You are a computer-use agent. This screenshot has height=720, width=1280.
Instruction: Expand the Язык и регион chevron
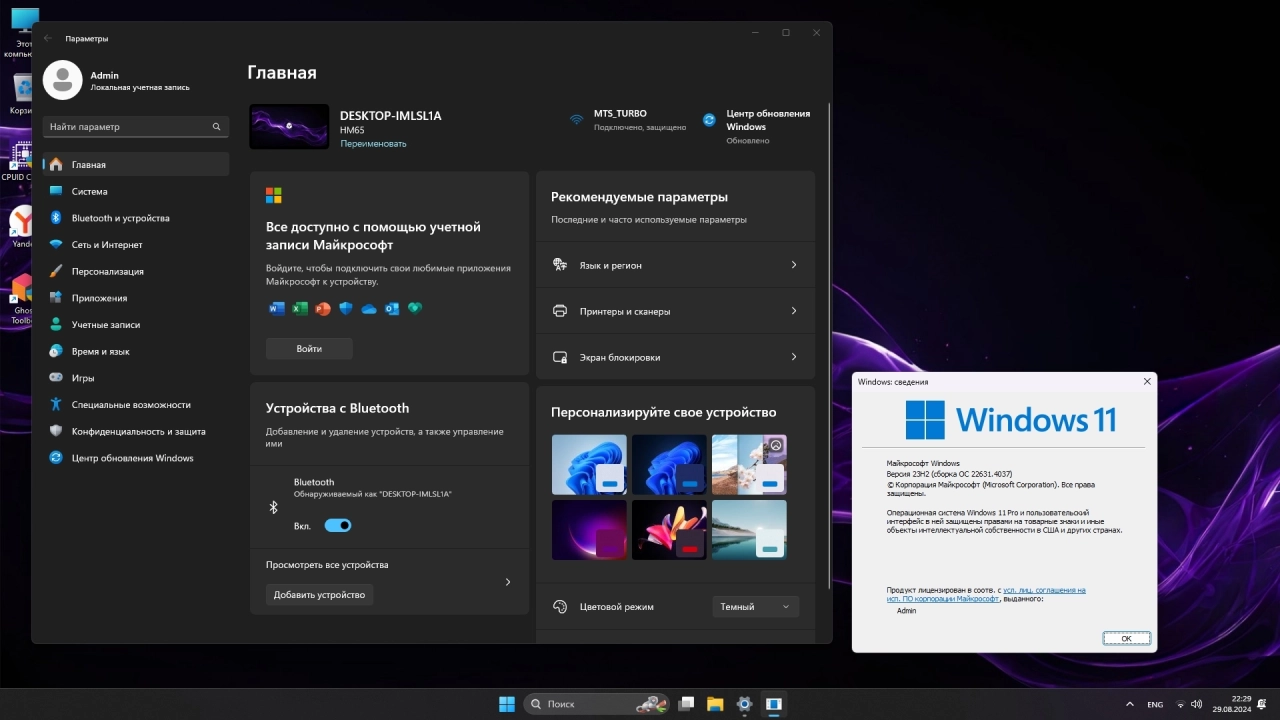click(x=794, y=265)
